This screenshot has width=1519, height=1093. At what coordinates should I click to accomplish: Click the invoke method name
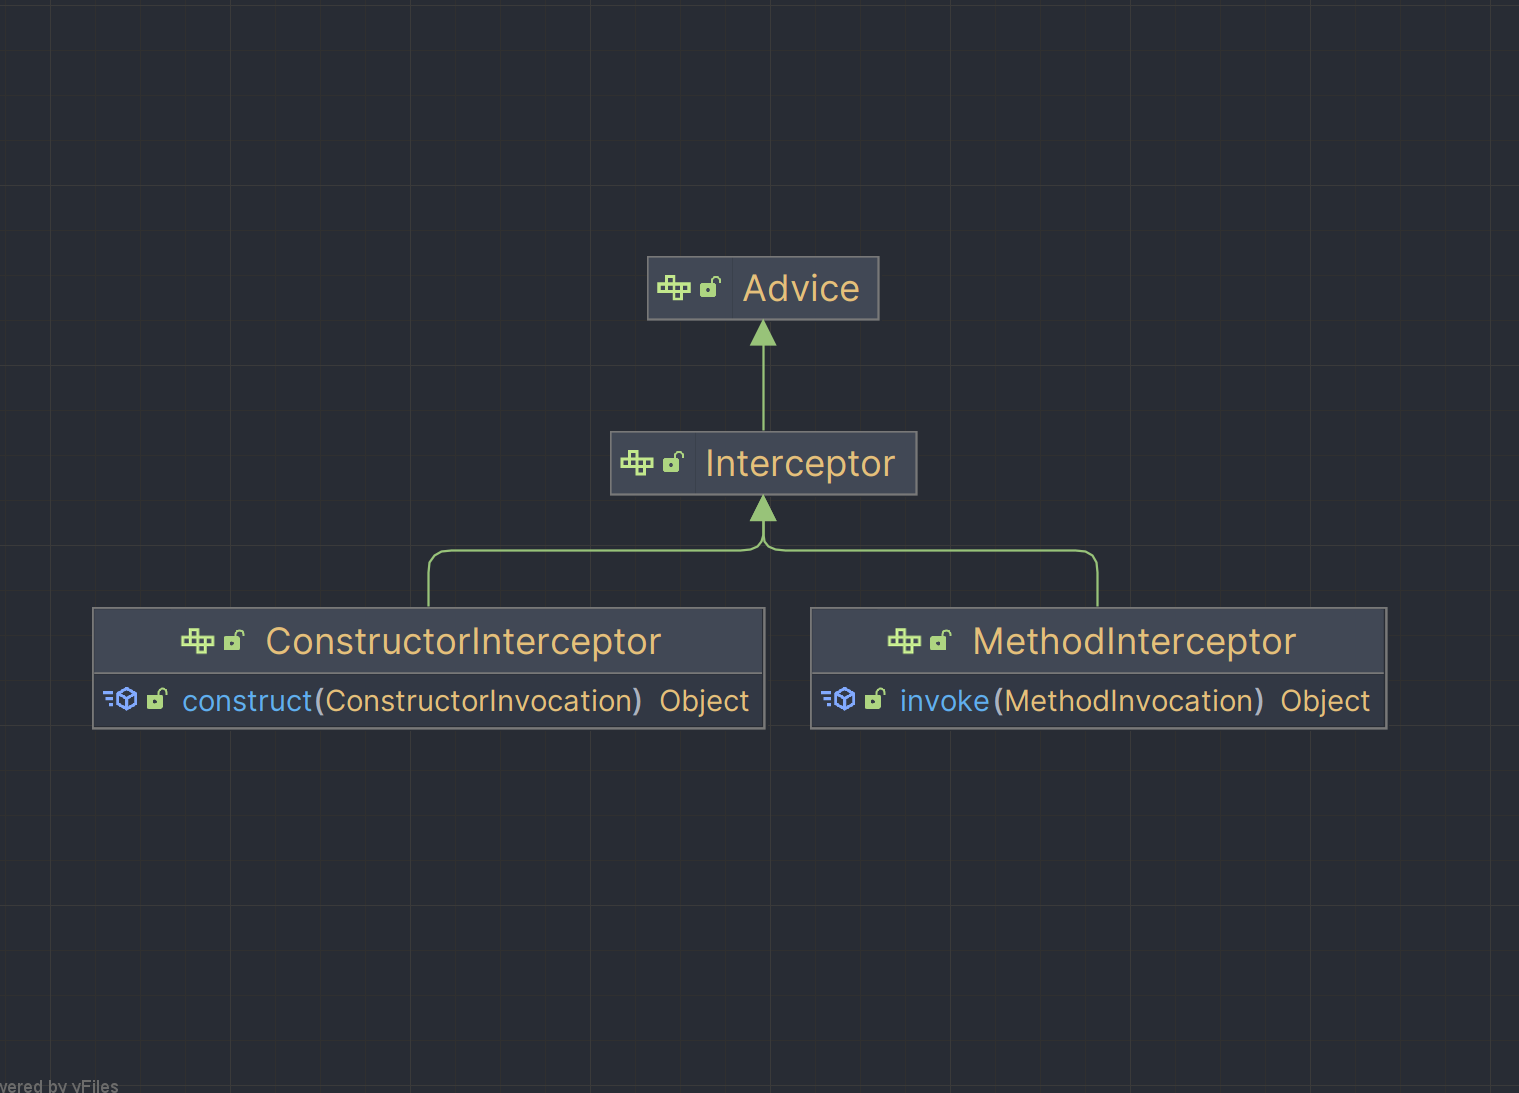944,702
